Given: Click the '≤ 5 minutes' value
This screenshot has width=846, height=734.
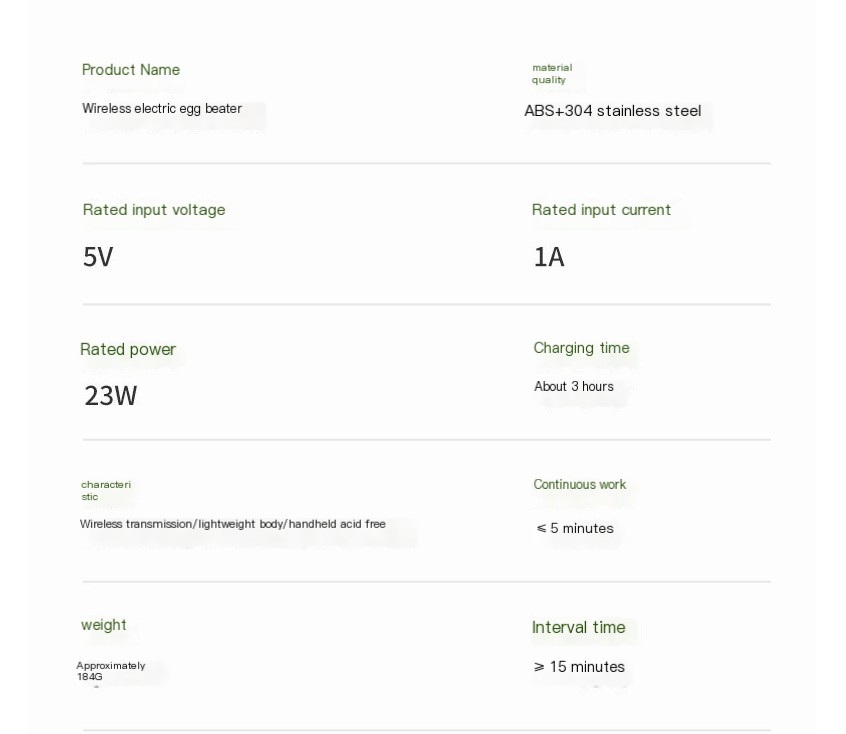Looking at the screenshot, I should coord(575,529).
